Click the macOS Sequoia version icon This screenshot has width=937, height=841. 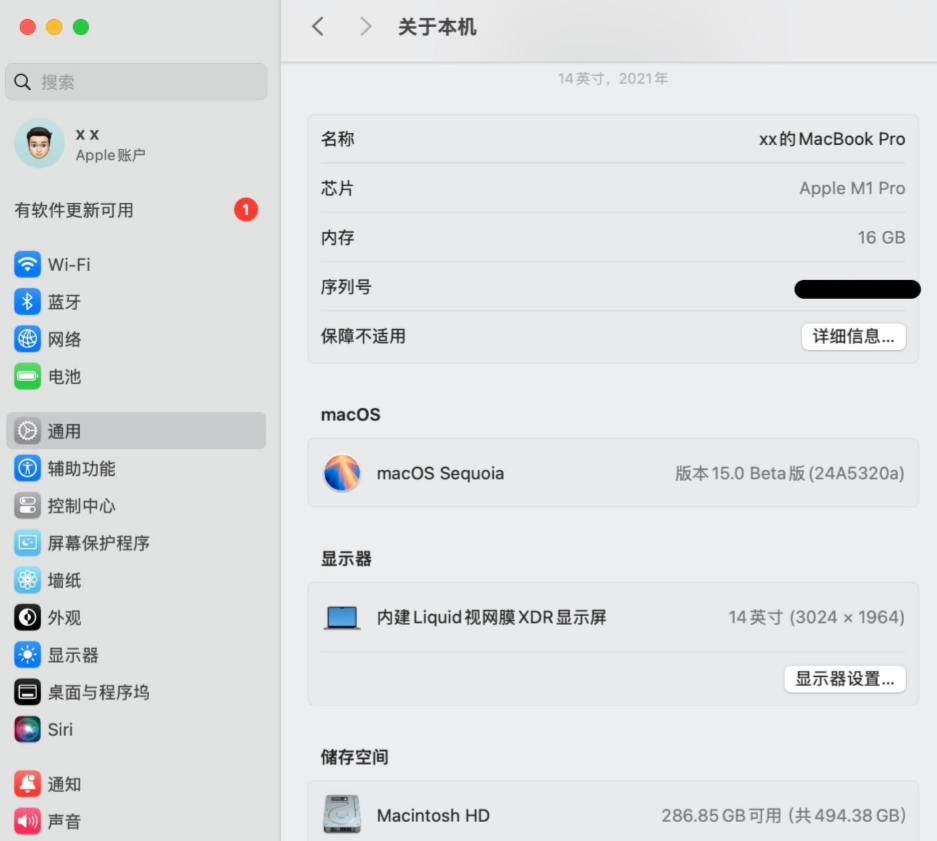click(343, 473)
